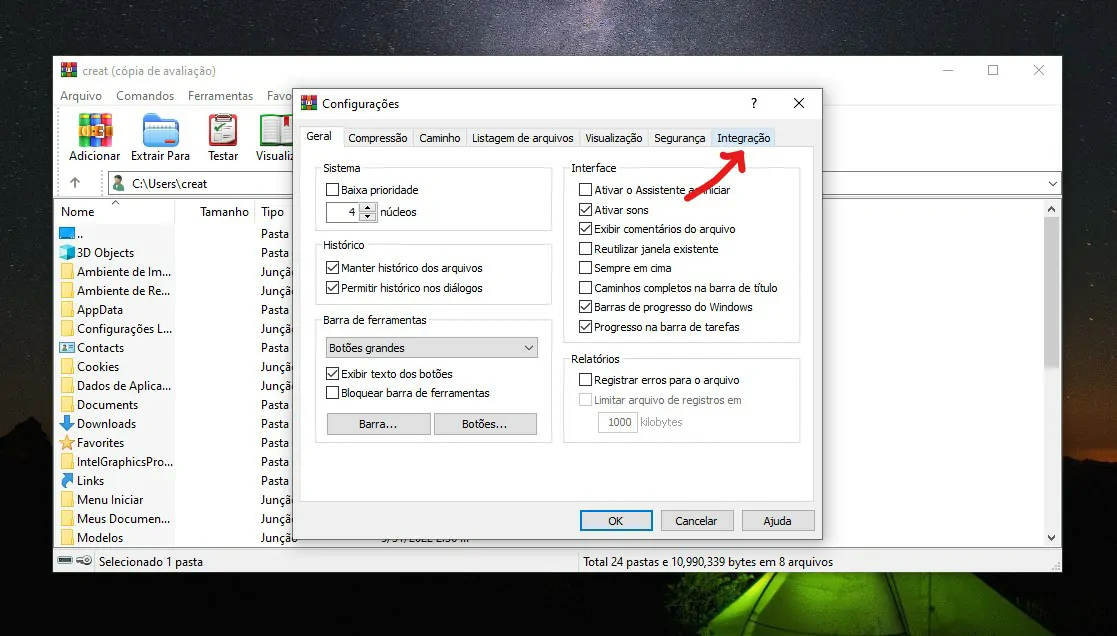The width and height of the screenshot is (1117, 636).
Task: Uncheck Manter histórico dos arquivos
Action: click(332, 268)
